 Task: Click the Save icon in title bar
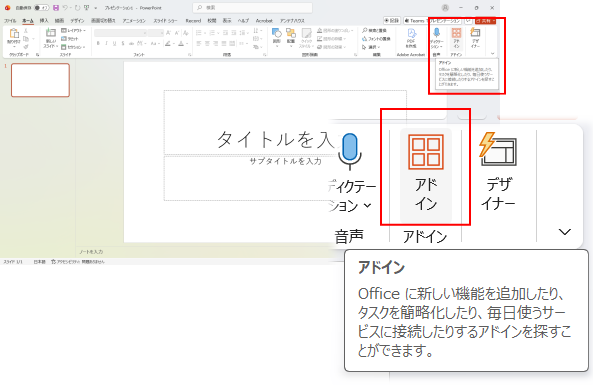click(x=56, y=8)
